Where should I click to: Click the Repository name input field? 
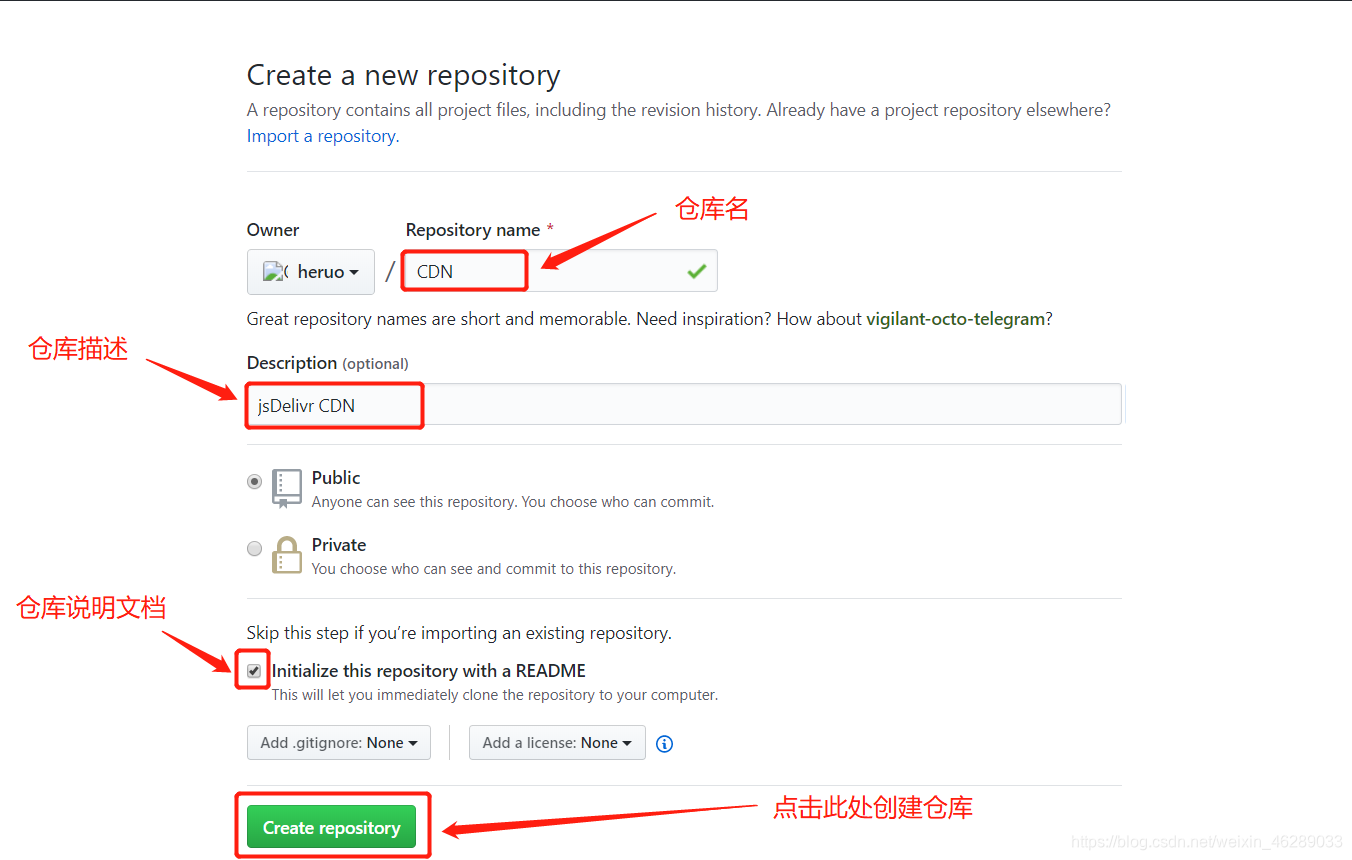560,271
